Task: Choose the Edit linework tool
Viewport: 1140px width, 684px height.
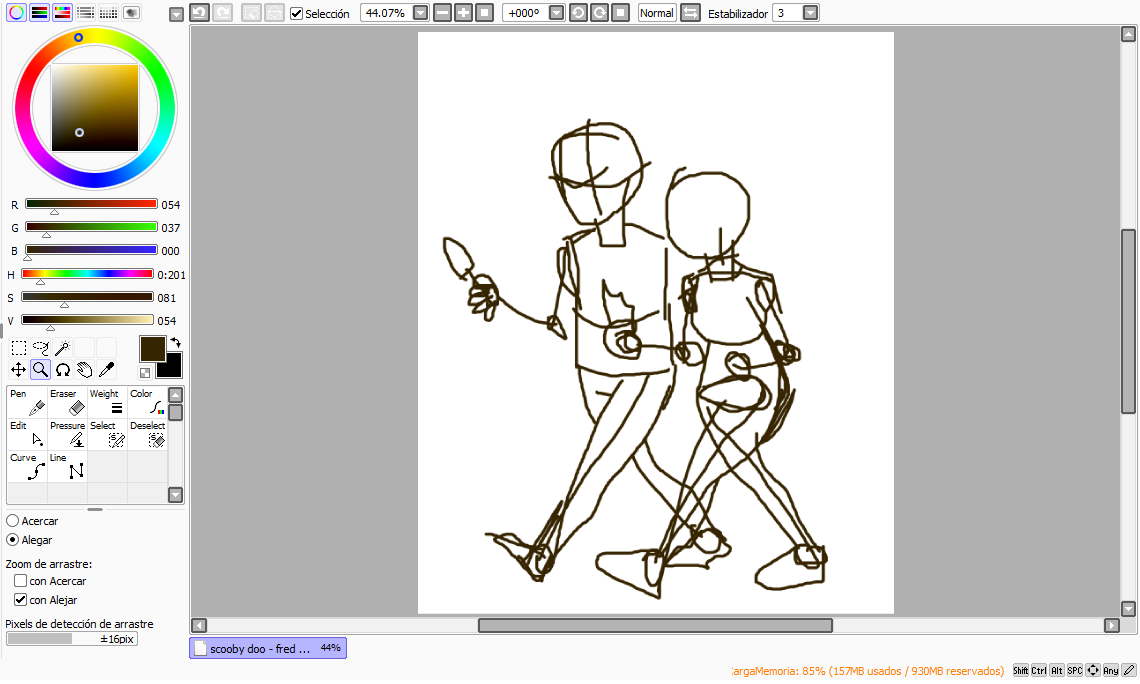Action: (x=28, y=434)
